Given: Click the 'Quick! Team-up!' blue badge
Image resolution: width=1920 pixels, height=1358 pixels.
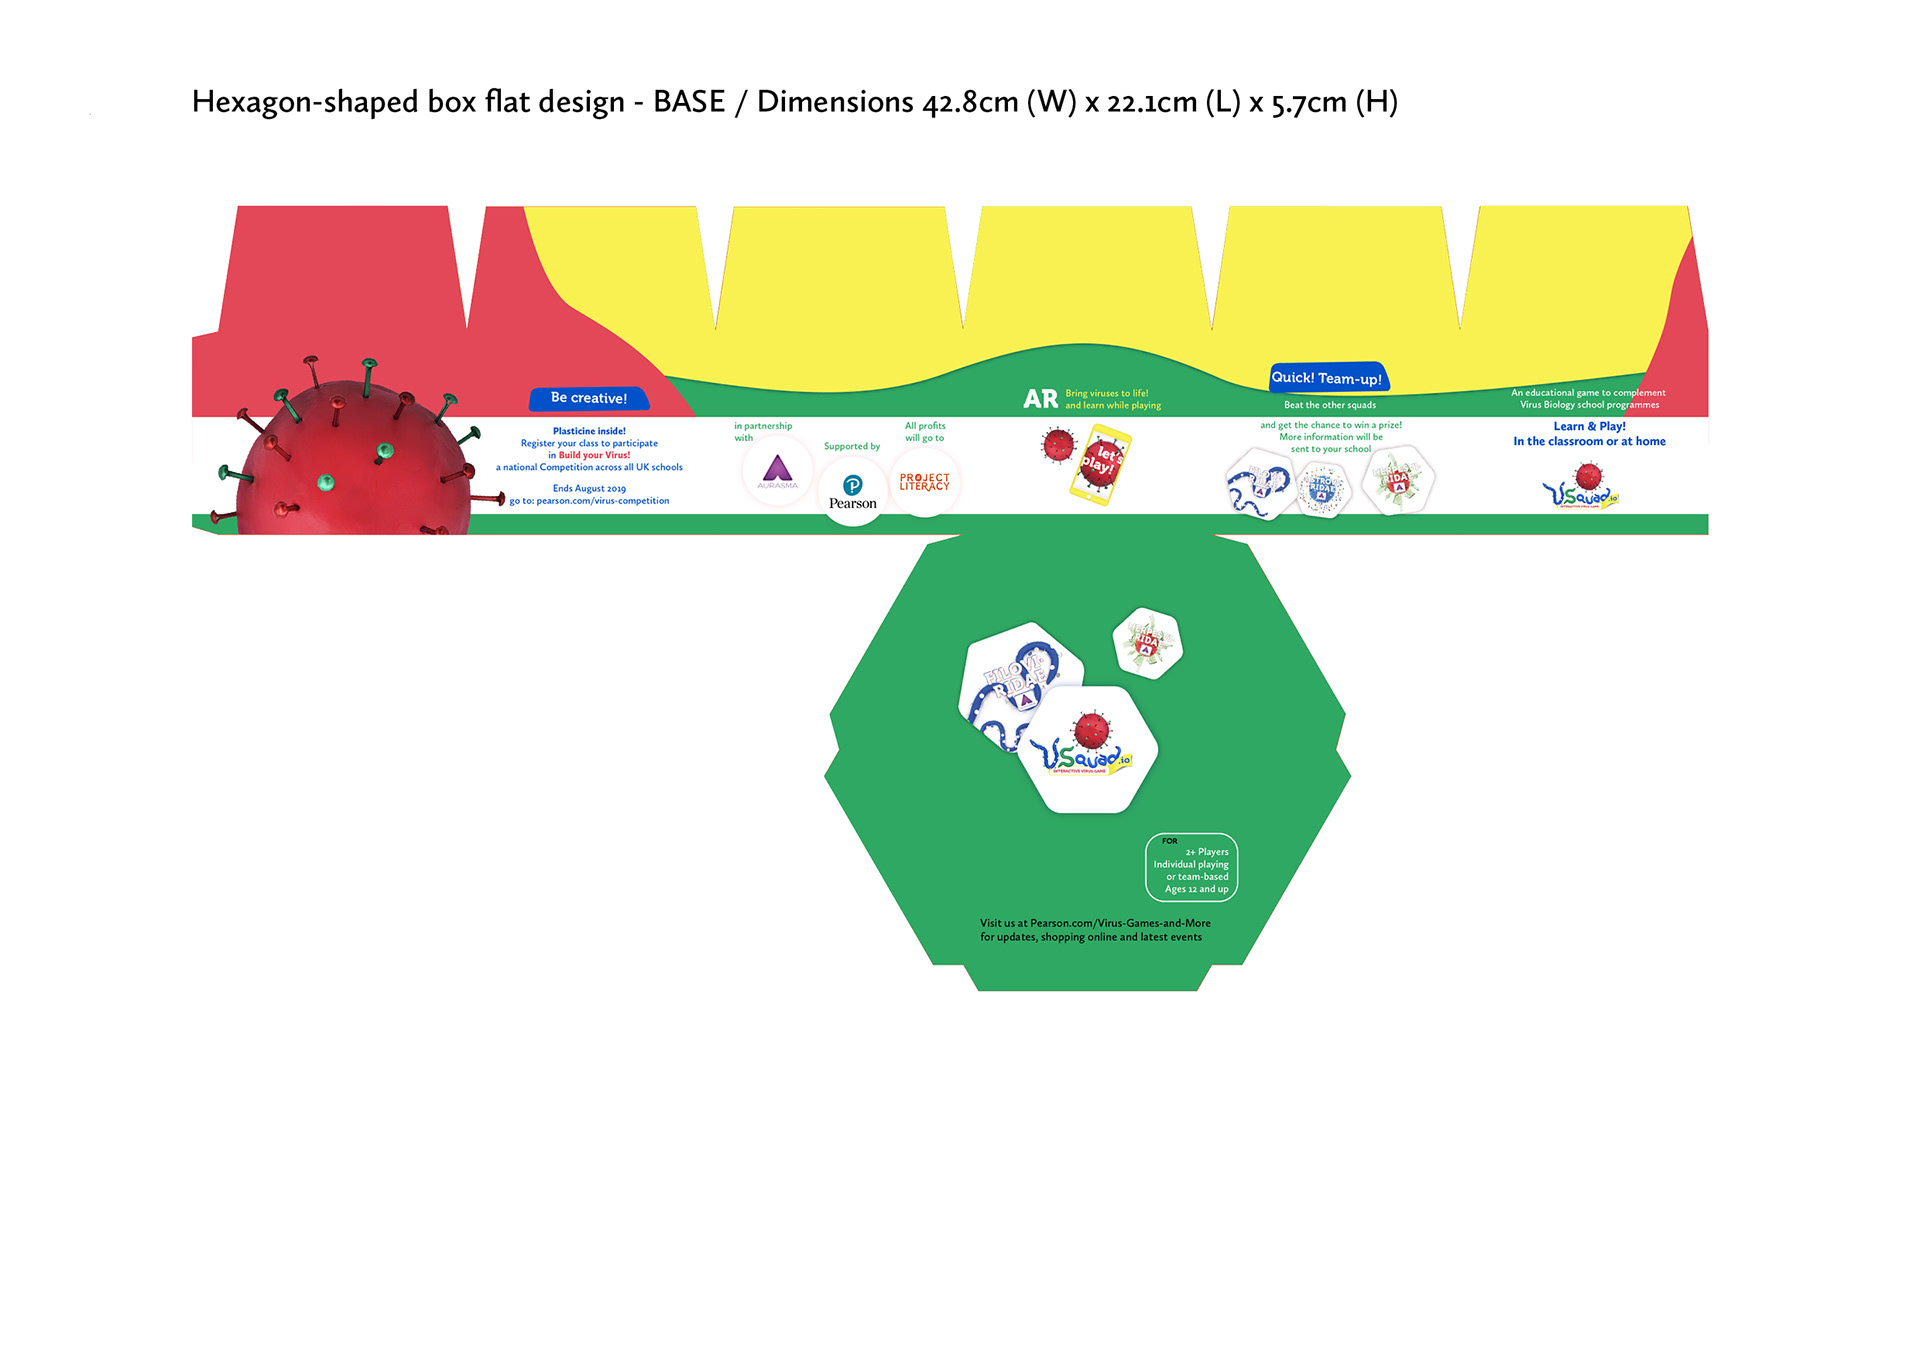Looking at the screenshot, I should coord(1327,378).
